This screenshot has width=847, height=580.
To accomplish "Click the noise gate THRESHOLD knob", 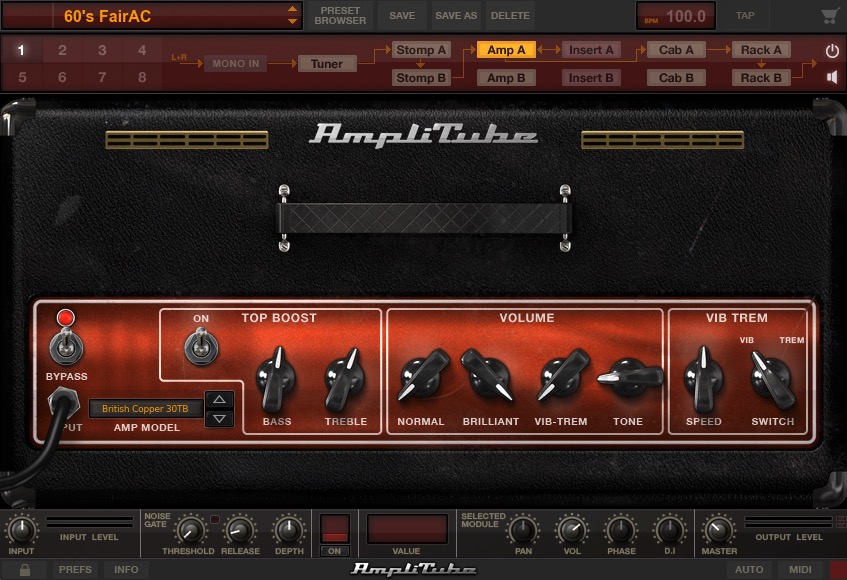I will pos(190,530).
